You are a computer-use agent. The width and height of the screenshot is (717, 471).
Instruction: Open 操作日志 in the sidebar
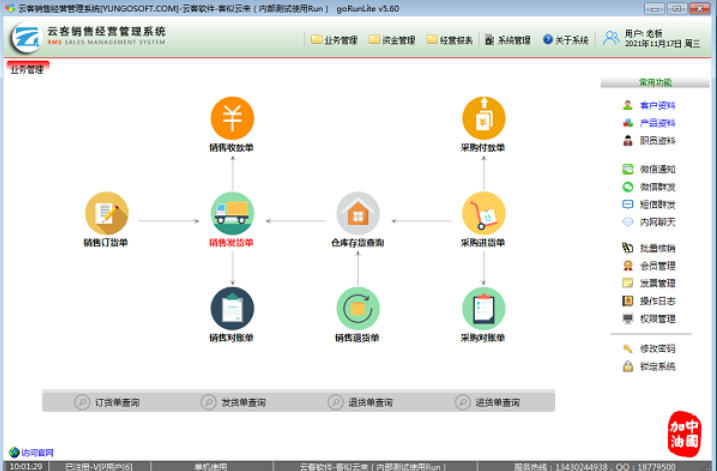(649, 301)
